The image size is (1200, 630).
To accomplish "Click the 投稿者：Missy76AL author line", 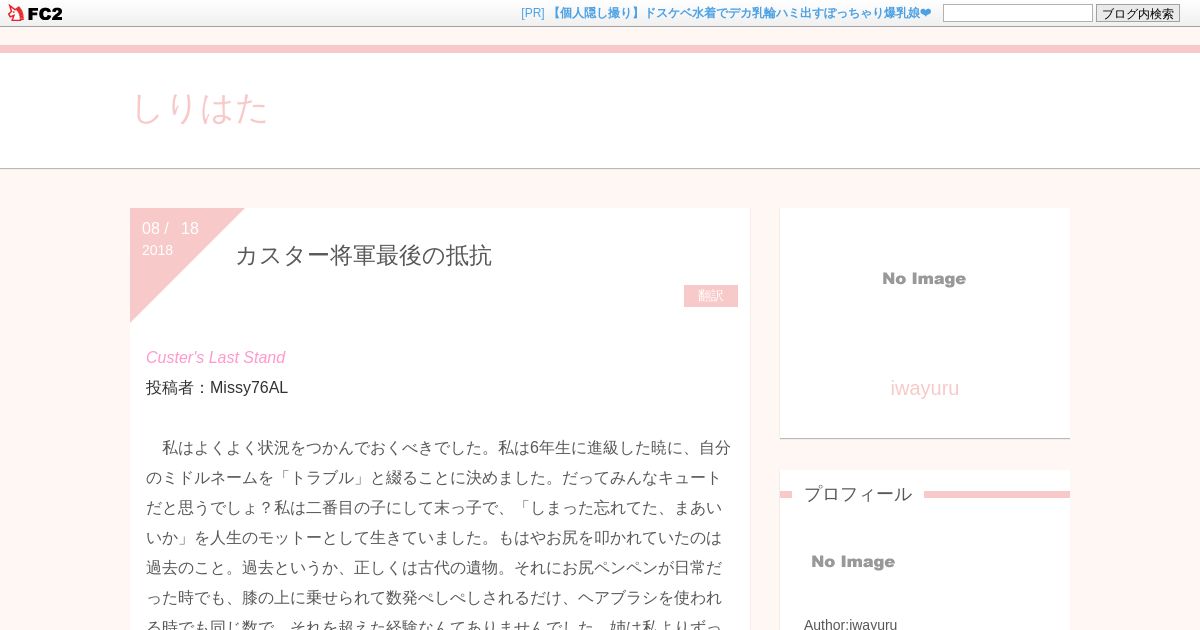I will [x=217, y=387].
